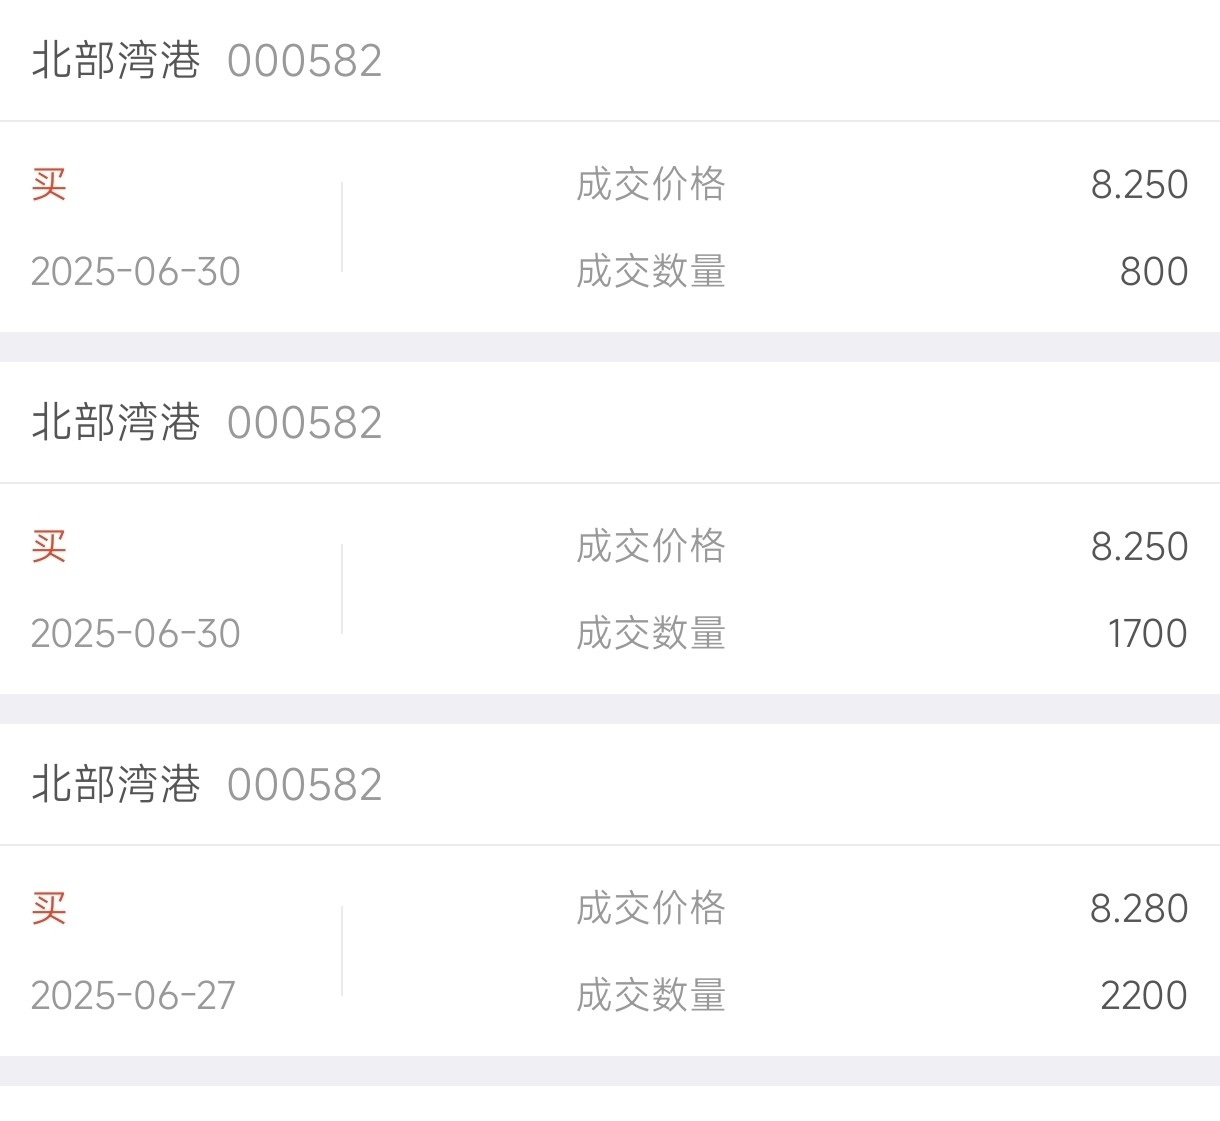The height and width of the screenshot is (1121, 1220).
Task: Tap 成交数量 label beside 800
Action: (x=651, y=271)
